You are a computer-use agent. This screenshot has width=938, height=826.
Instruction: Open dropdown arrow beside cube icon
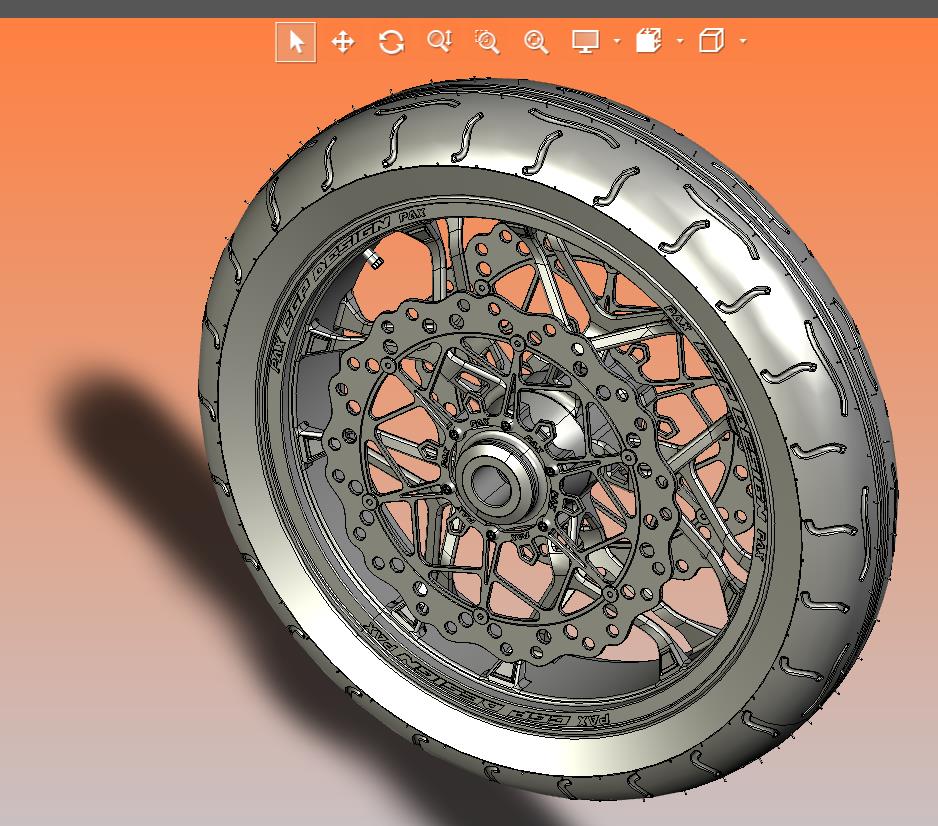click(743, 41)
